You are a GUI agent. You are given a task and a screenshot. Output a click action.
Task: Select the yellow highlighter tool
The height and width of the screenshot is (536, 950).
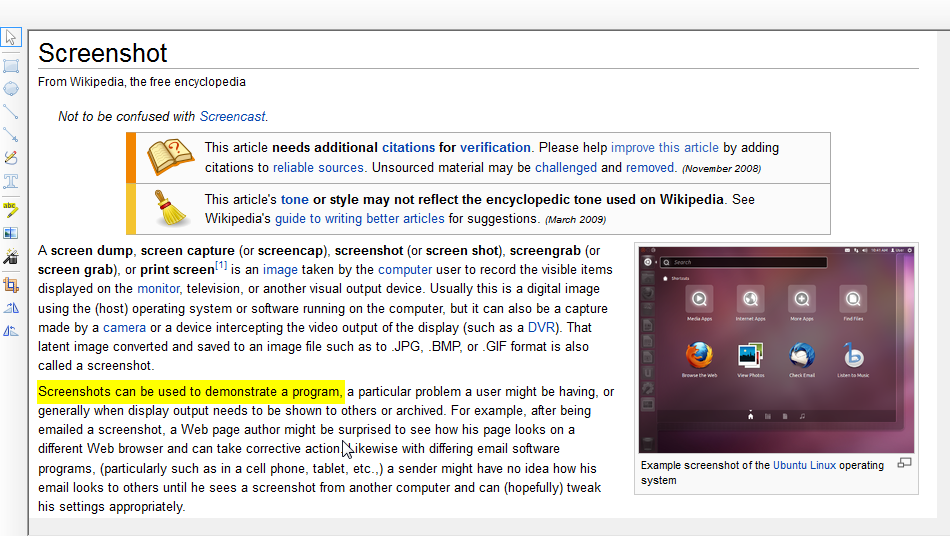(11, 210)
